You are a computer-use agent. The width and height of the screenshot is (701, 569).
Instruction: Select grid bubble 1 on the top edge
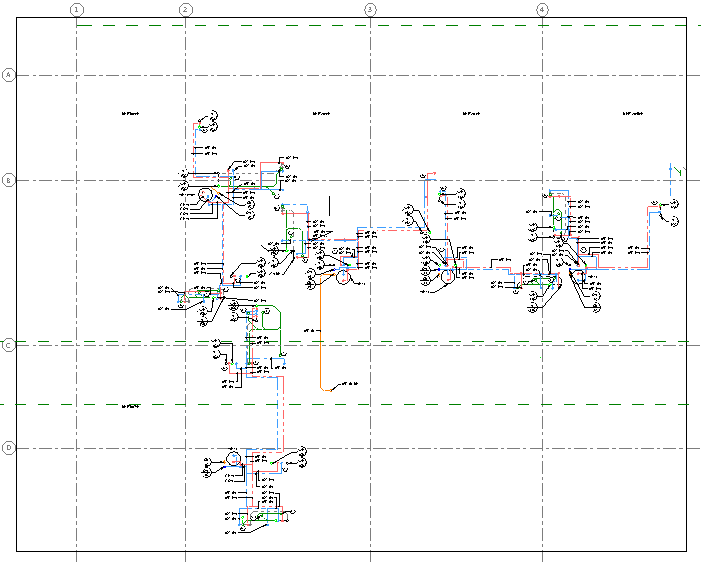click(x=77, y=9)
